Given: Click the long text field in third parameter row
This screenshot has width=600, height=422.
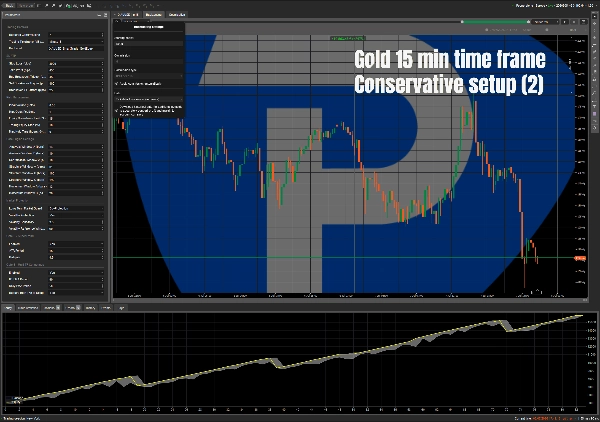Looking at the screenshot, I should (x=76, y=49).
